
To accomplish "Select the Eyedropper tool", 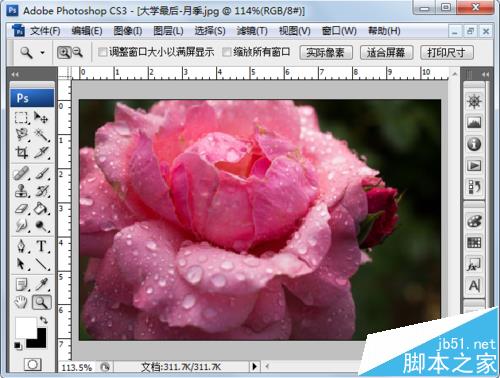I will click(41, 285).
